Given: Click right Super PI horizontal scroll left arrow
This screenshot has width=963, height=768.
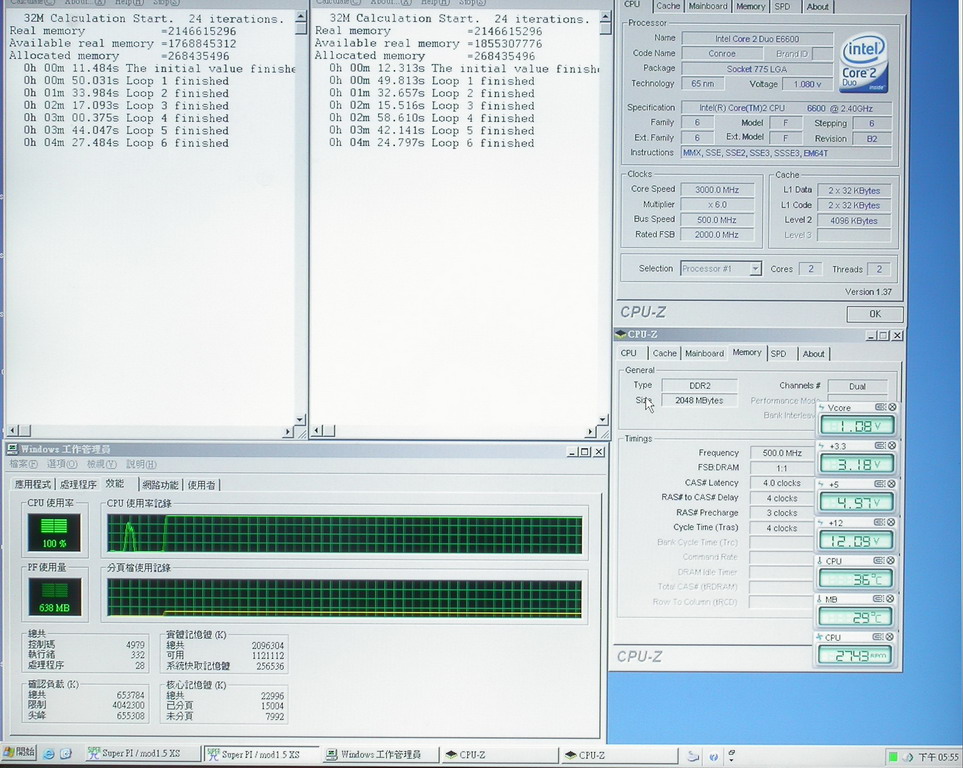Looking at the screenshot, I should point(318,431).
